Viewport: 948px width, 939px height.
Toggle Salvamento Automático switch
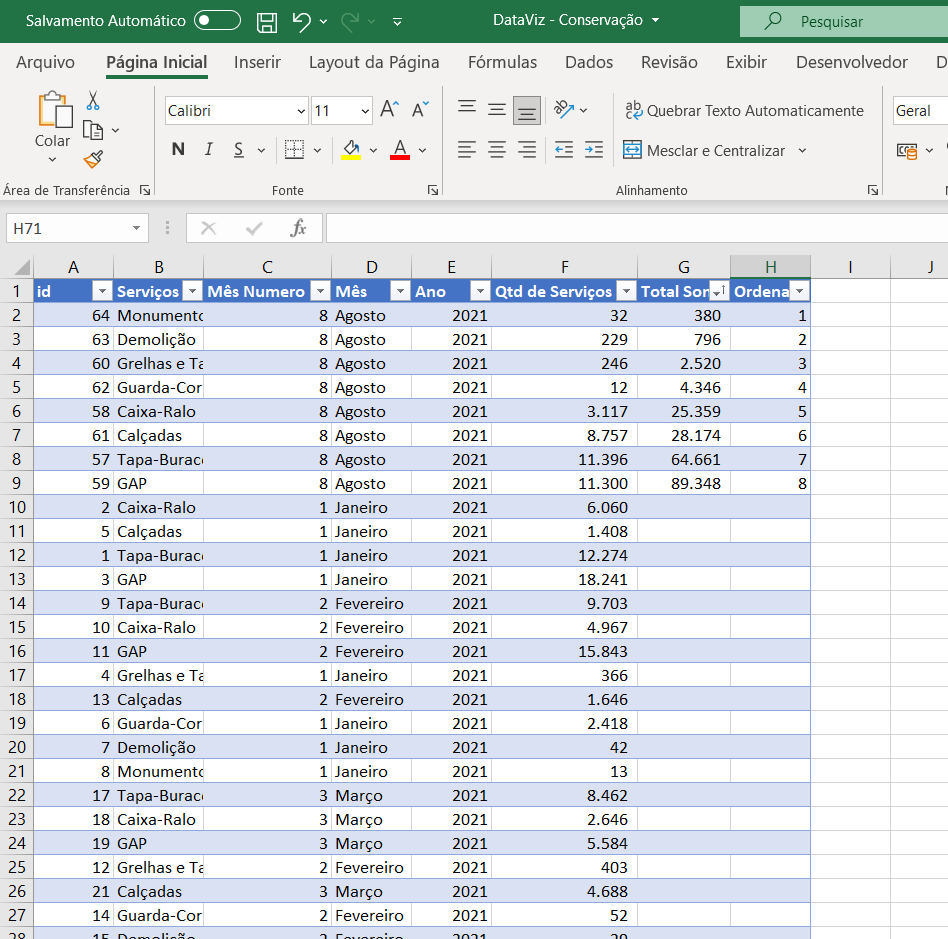[x=217, y=21]
